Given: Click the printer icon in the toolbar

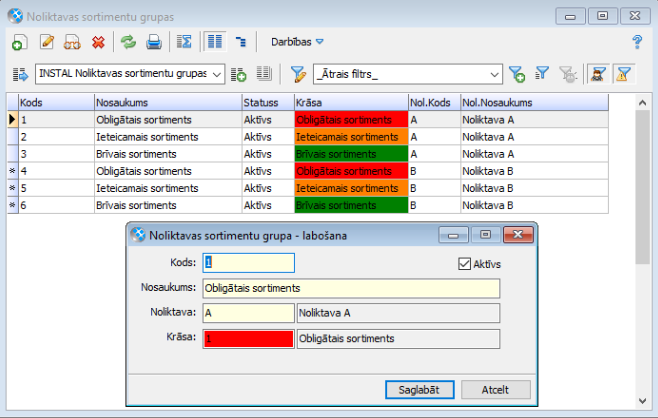Looking at the screenshot, I should point(154,42).
